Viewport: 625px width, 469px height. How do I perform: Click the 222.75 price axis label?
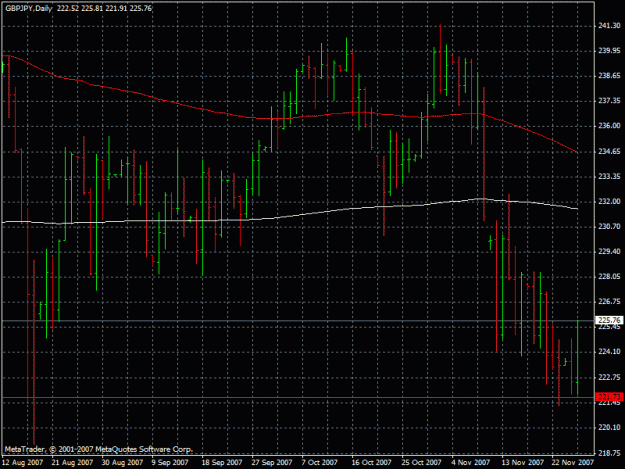[x=609, y=377]
